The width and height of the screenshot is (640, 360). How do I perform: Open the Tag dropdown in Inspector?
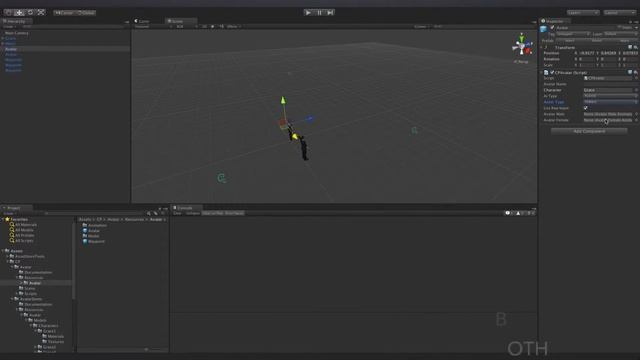click(x=573, y=34)
